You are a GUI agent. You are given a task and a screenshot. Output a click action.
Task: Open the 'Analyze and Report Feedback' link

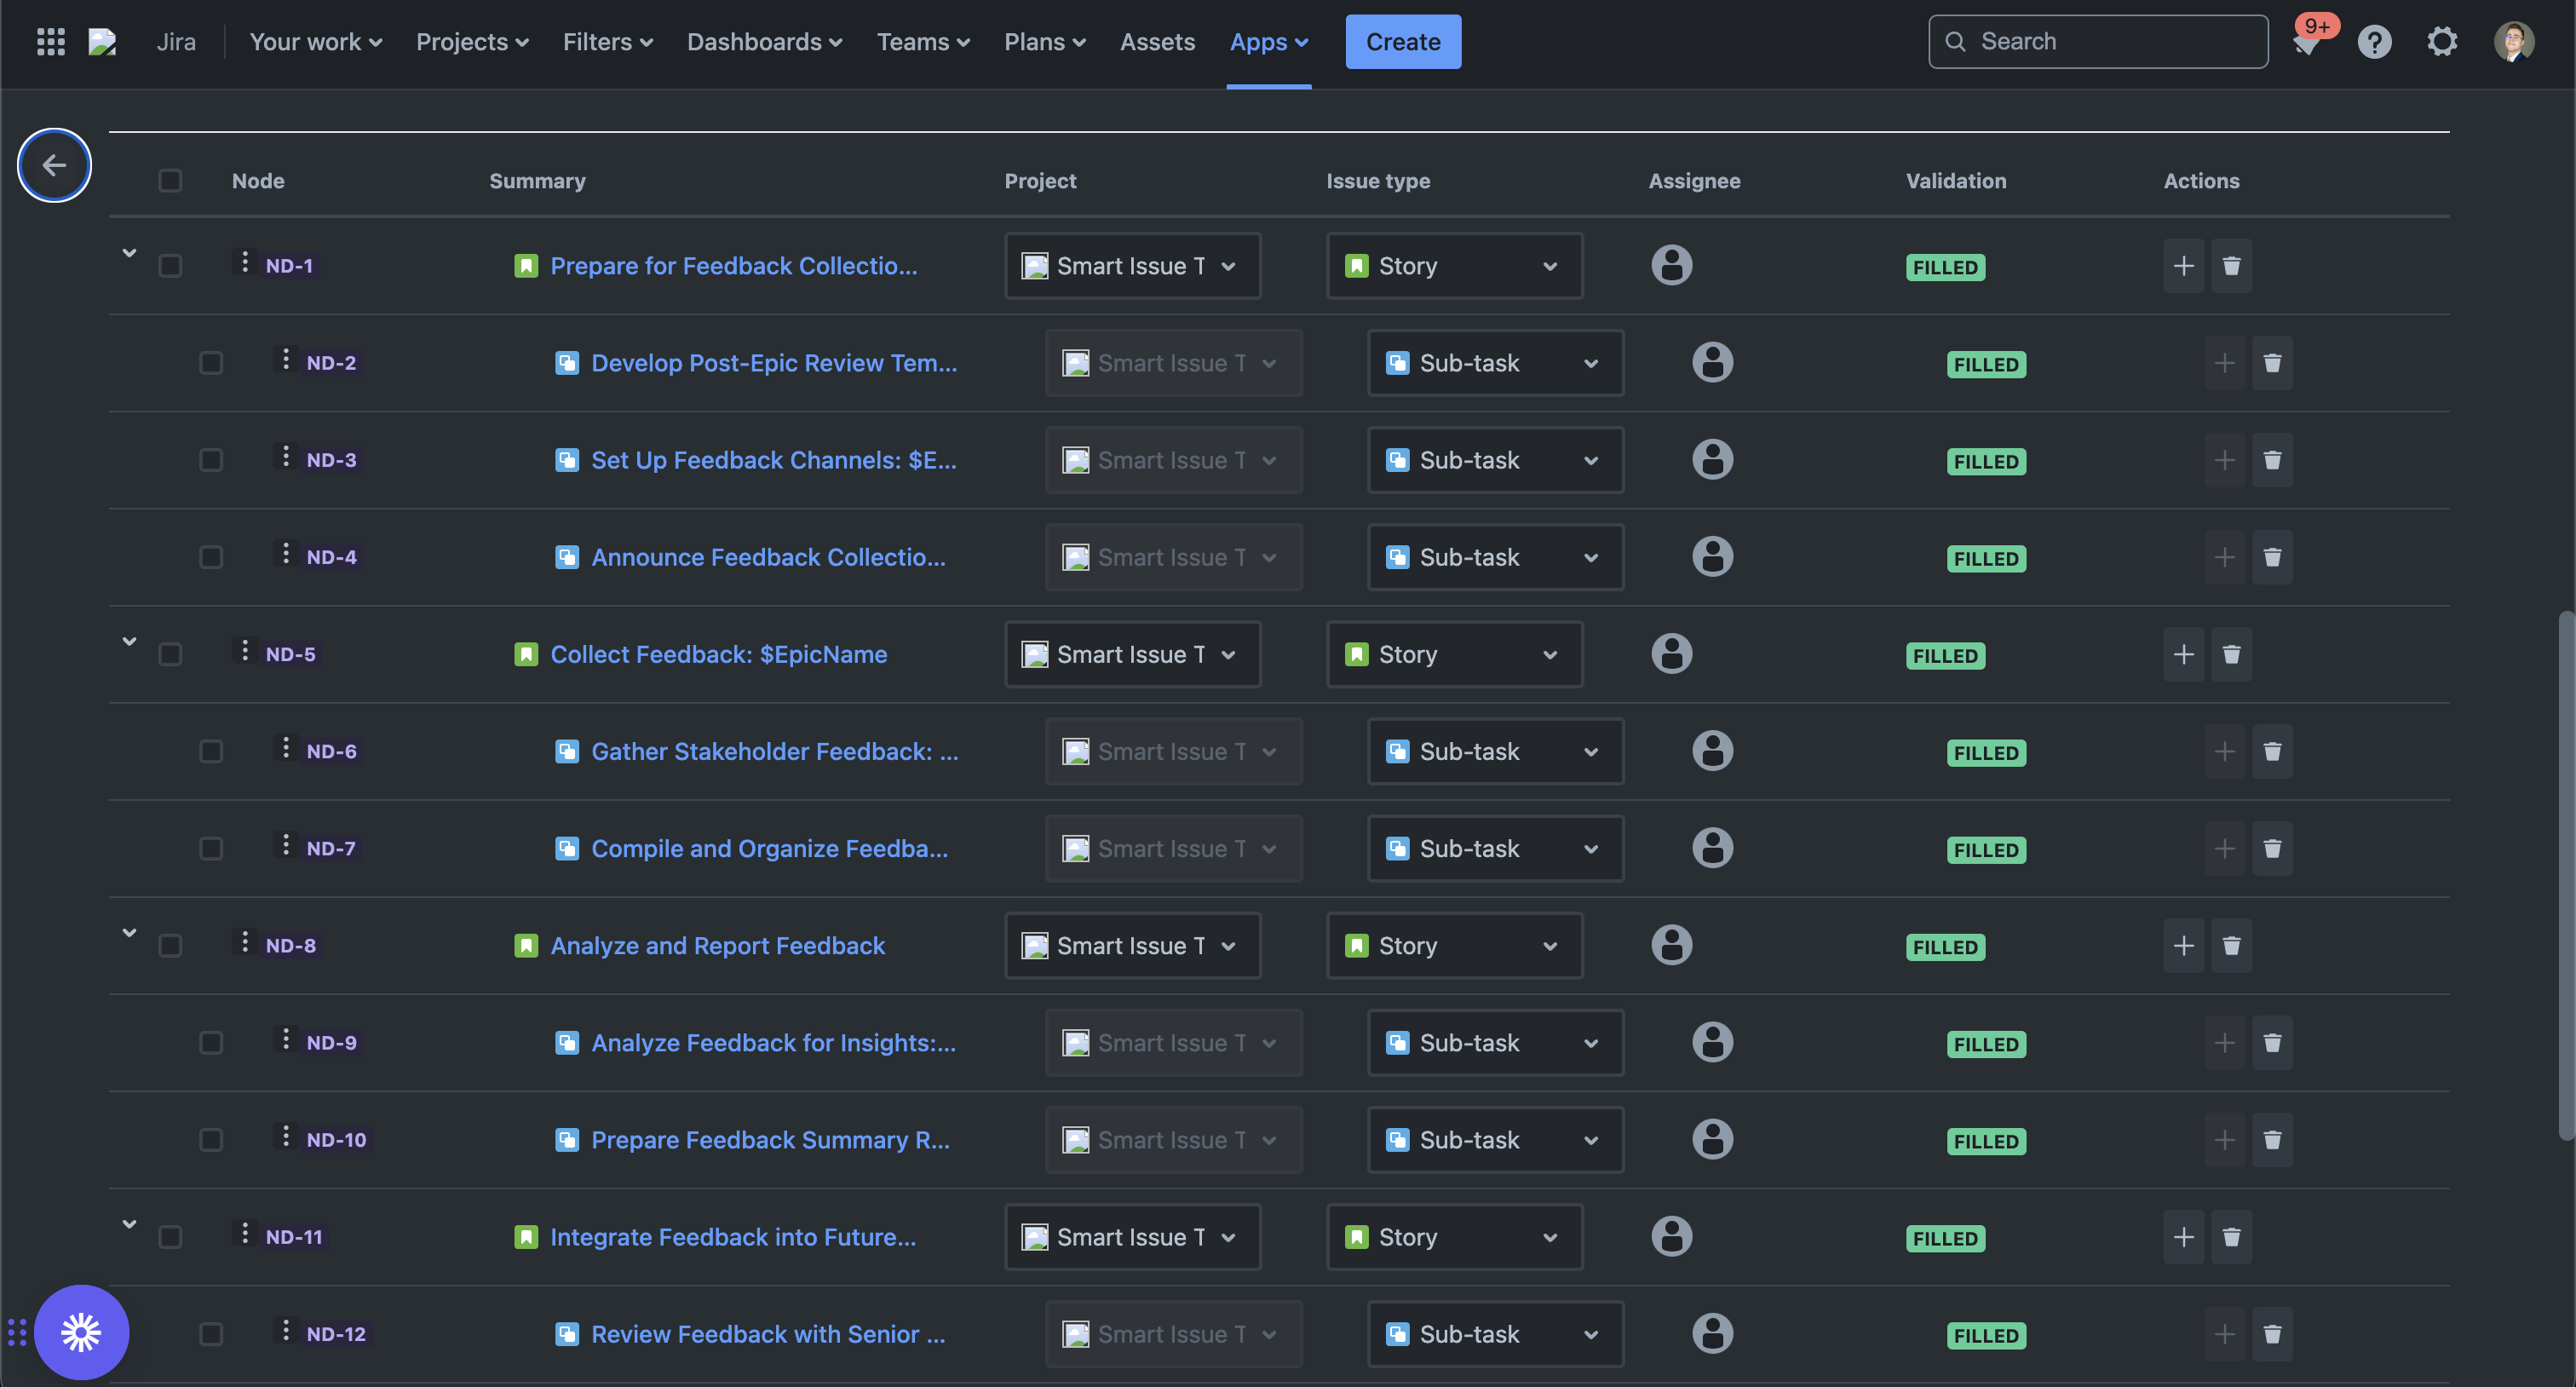(x=717, y=945)
